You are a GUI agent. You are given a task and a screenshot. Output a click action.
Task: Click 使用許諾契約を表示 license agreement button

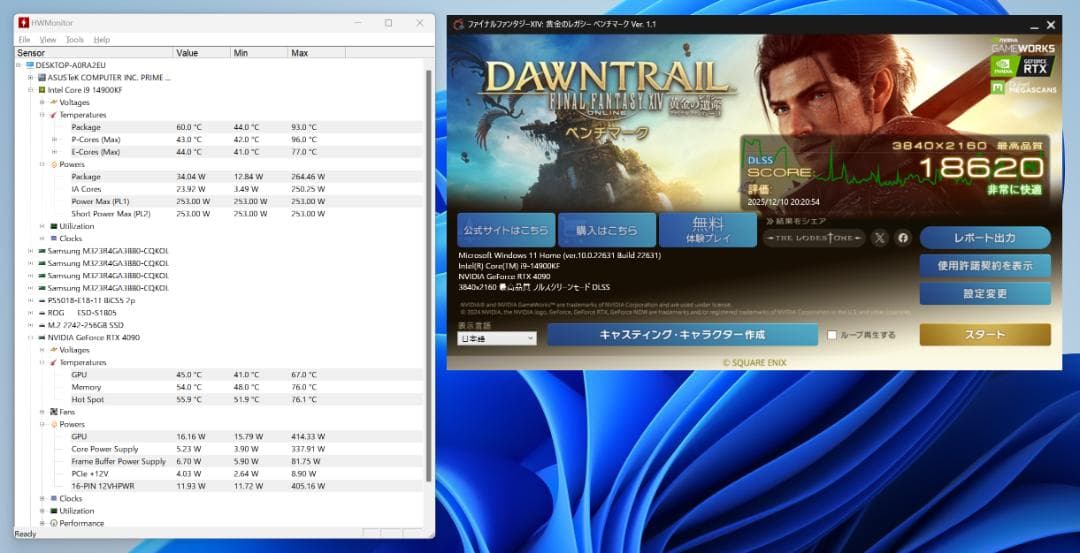click(985, 265)
